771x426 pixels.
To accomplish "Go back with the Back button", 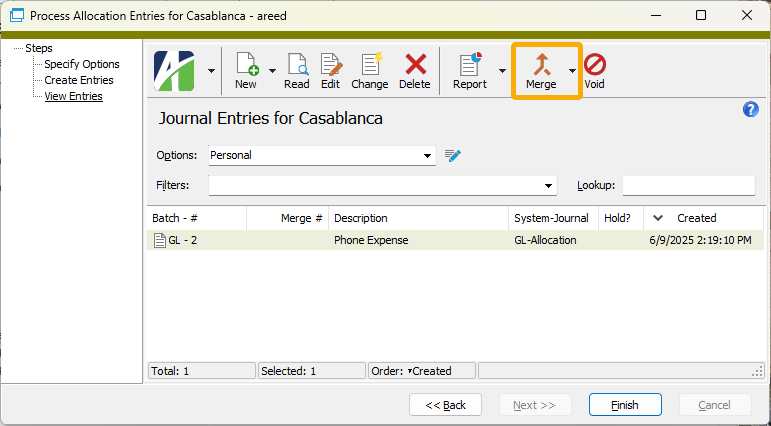I will pos(446,405).
